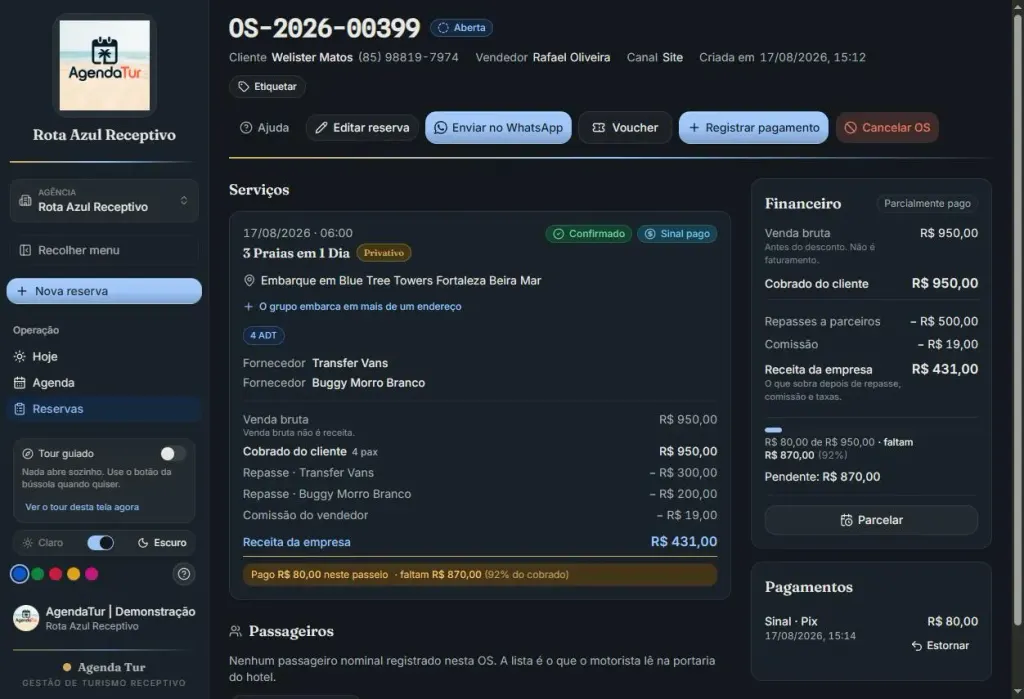The height and width of the screenshot is (699, 1024).
Task: Open the AgendaTur Demonstração user profile
Action: [104, 618]
